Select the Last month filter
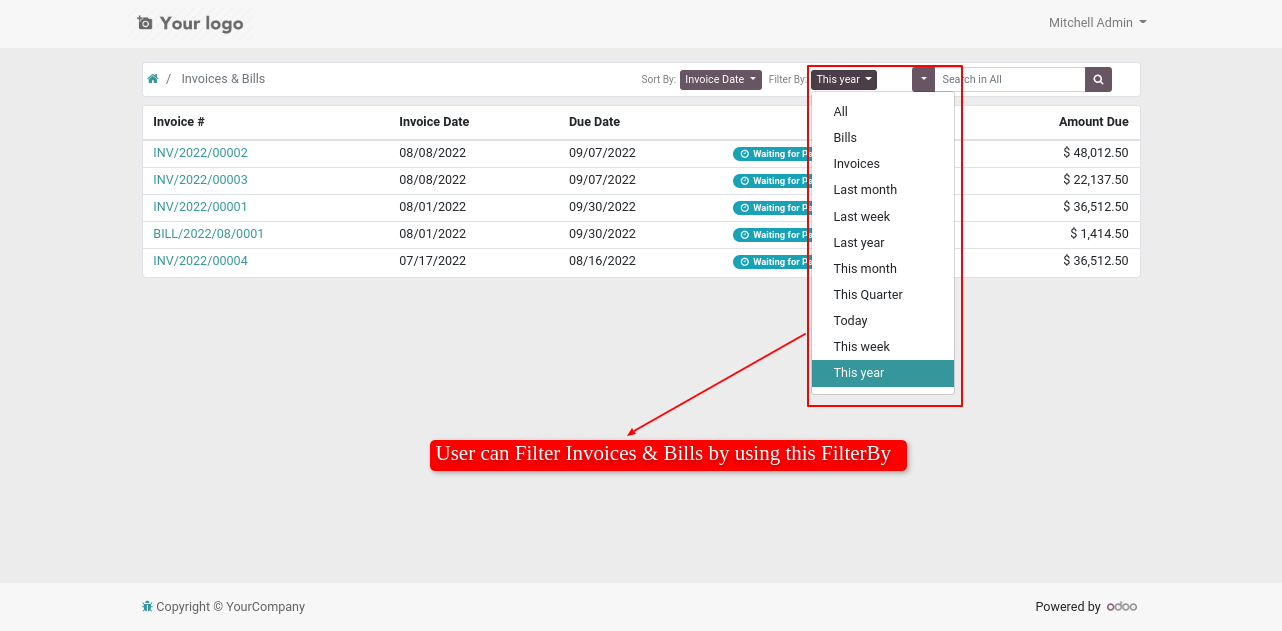This screenshot has width=1282, height=631. 883,190
